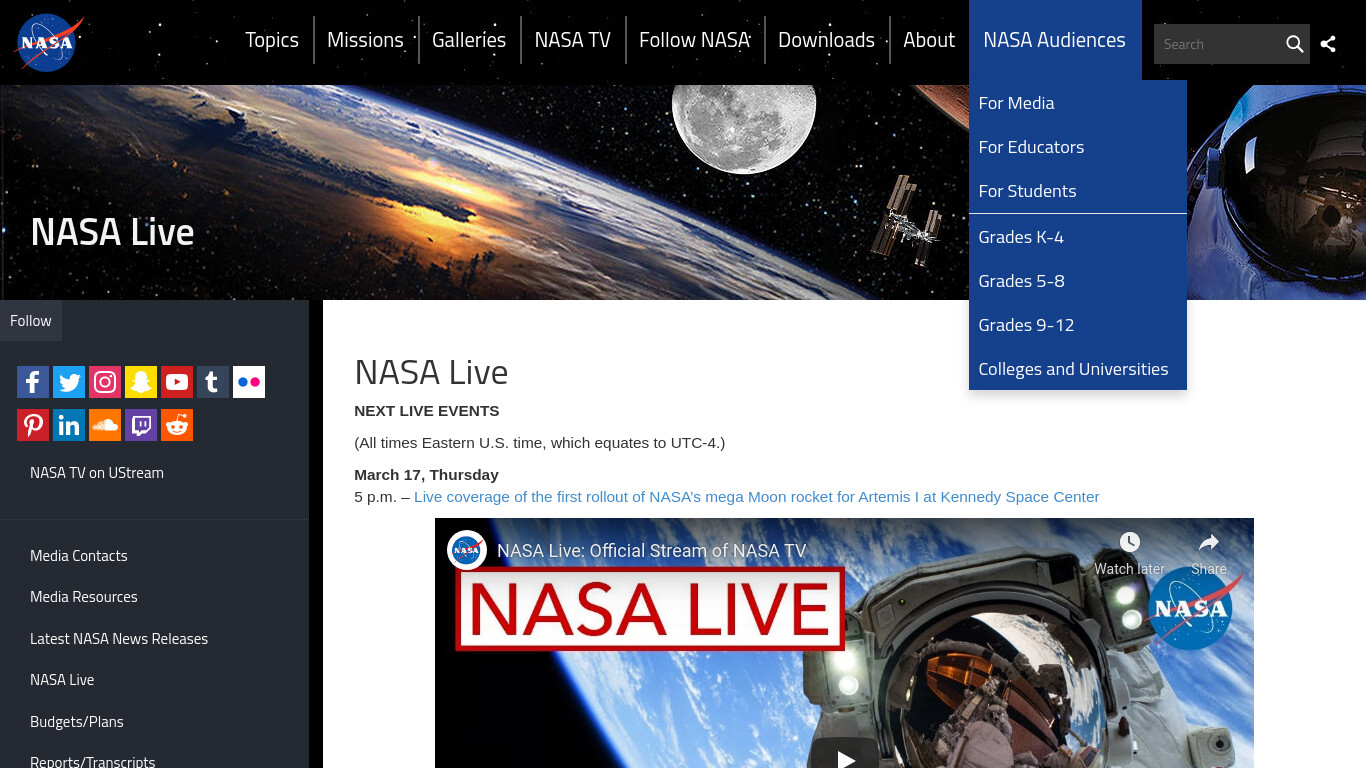This screenshot has height=768, width=1366.
Task: Open NASA Live sidebar link
Action: click(62, 680)
